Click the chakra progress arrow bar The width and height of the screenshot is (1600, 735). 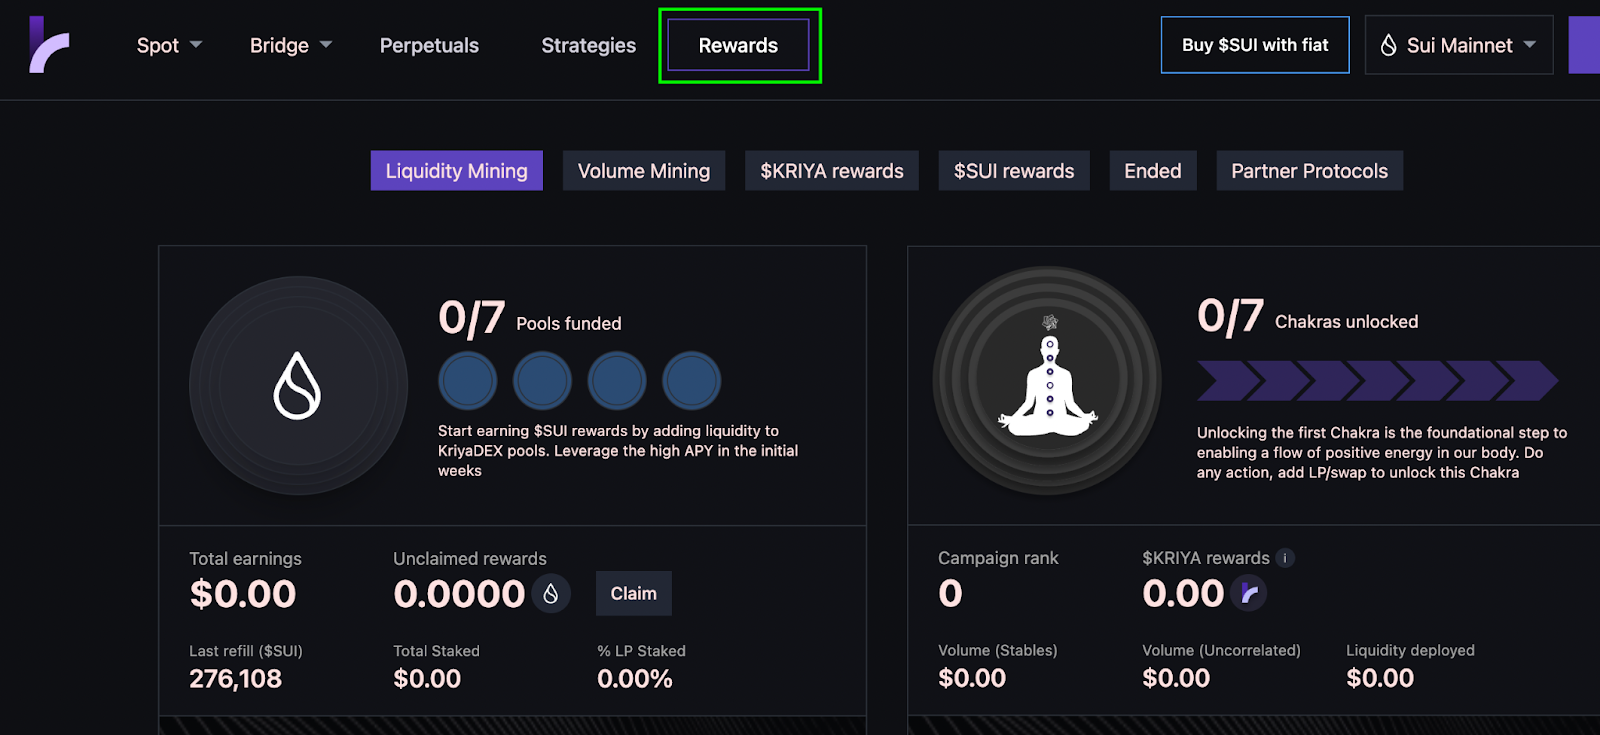(1377, 381)
